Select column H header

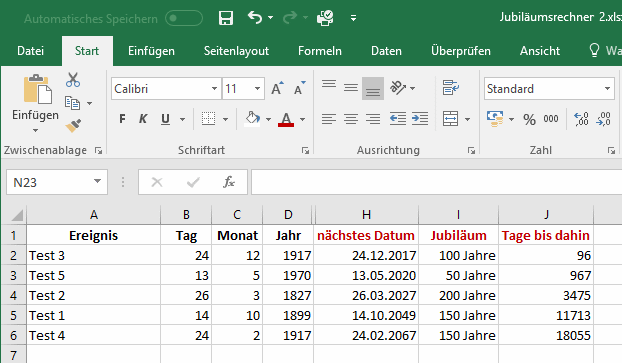(366, 215)
